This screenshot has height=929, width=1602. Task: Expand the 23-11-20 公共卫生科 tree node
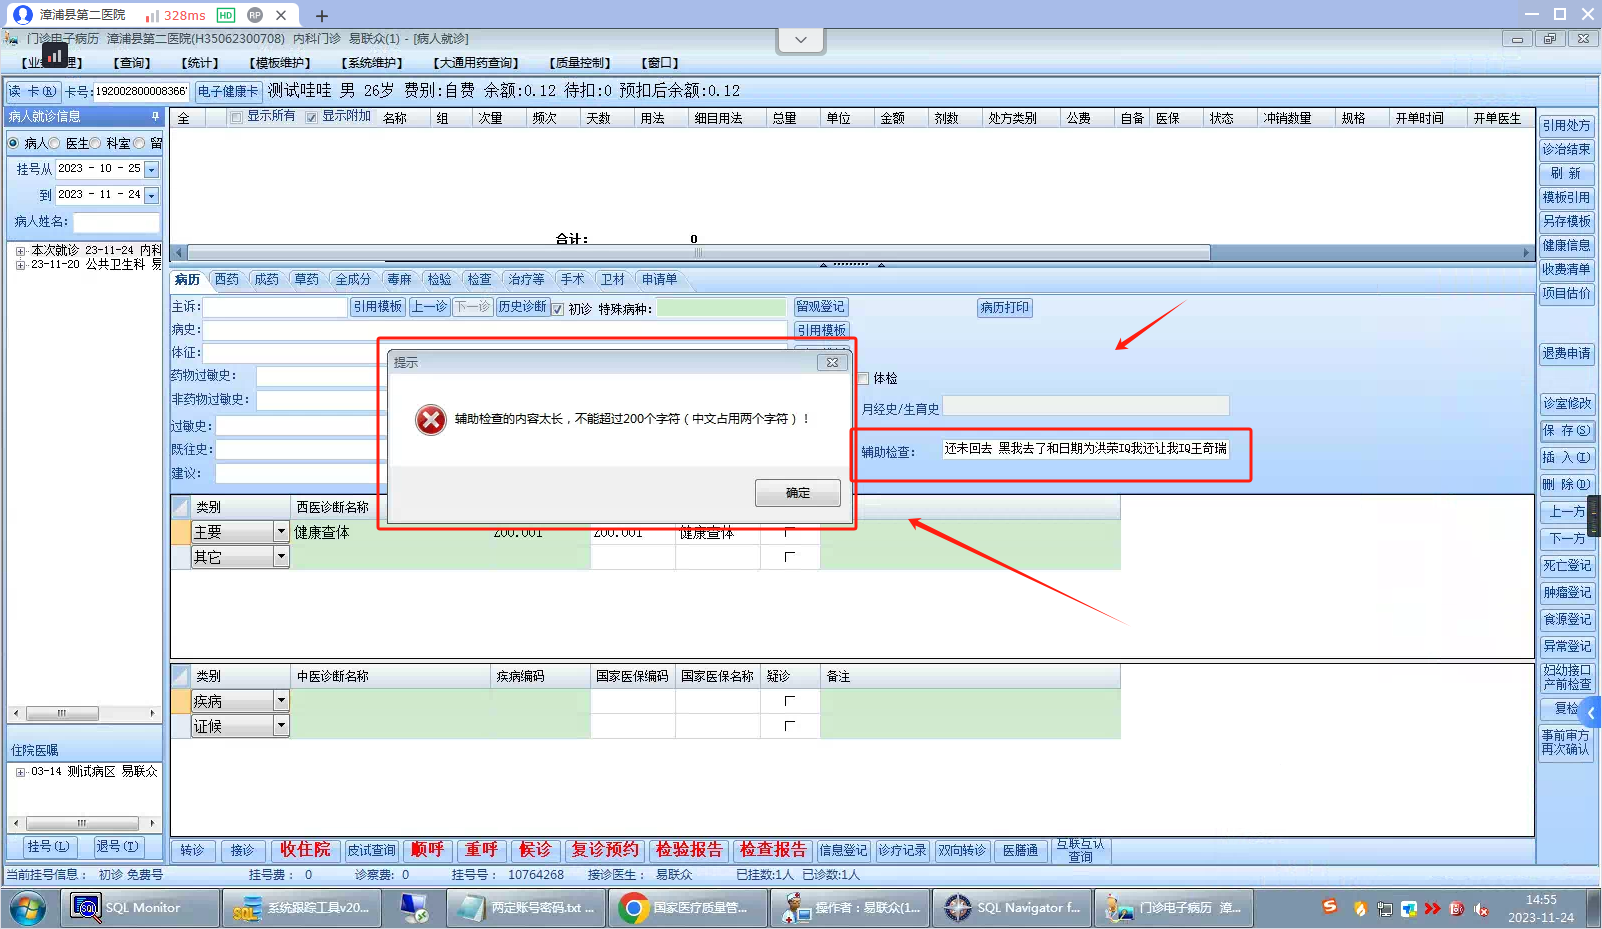click(x=20, y=265)
